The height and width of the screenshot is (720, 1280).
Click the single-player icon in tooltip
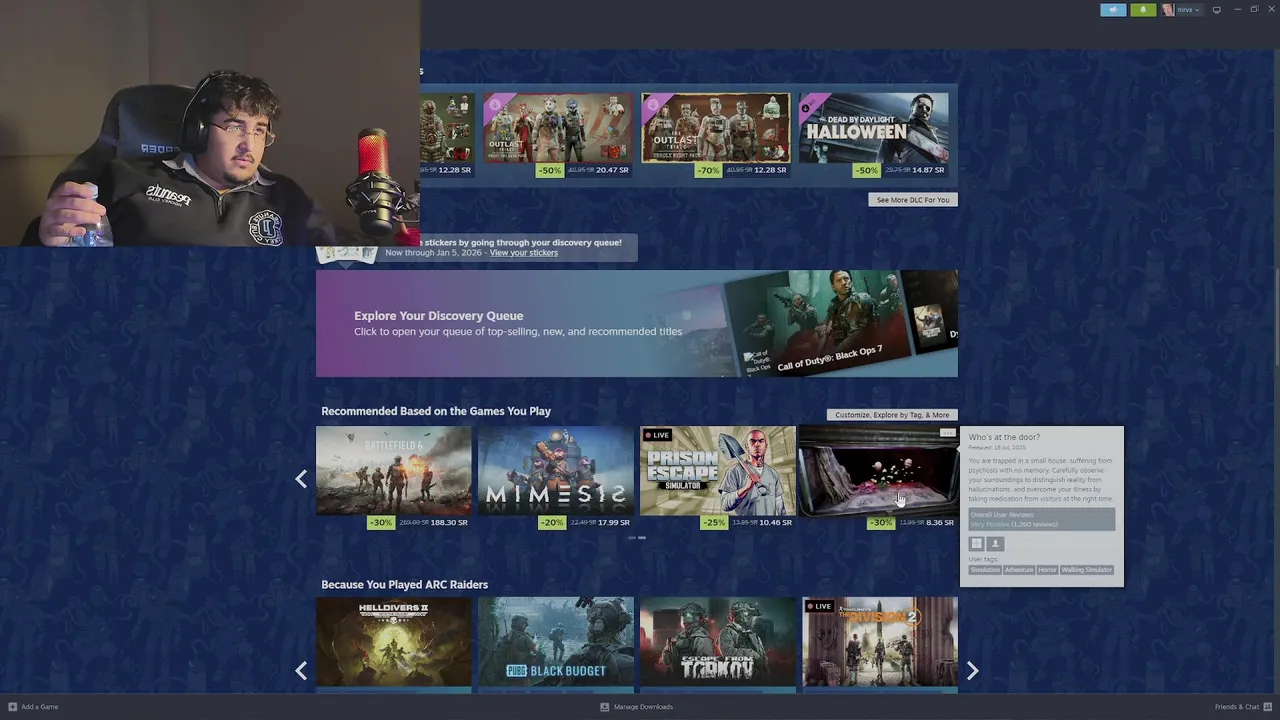coord(995,544)
